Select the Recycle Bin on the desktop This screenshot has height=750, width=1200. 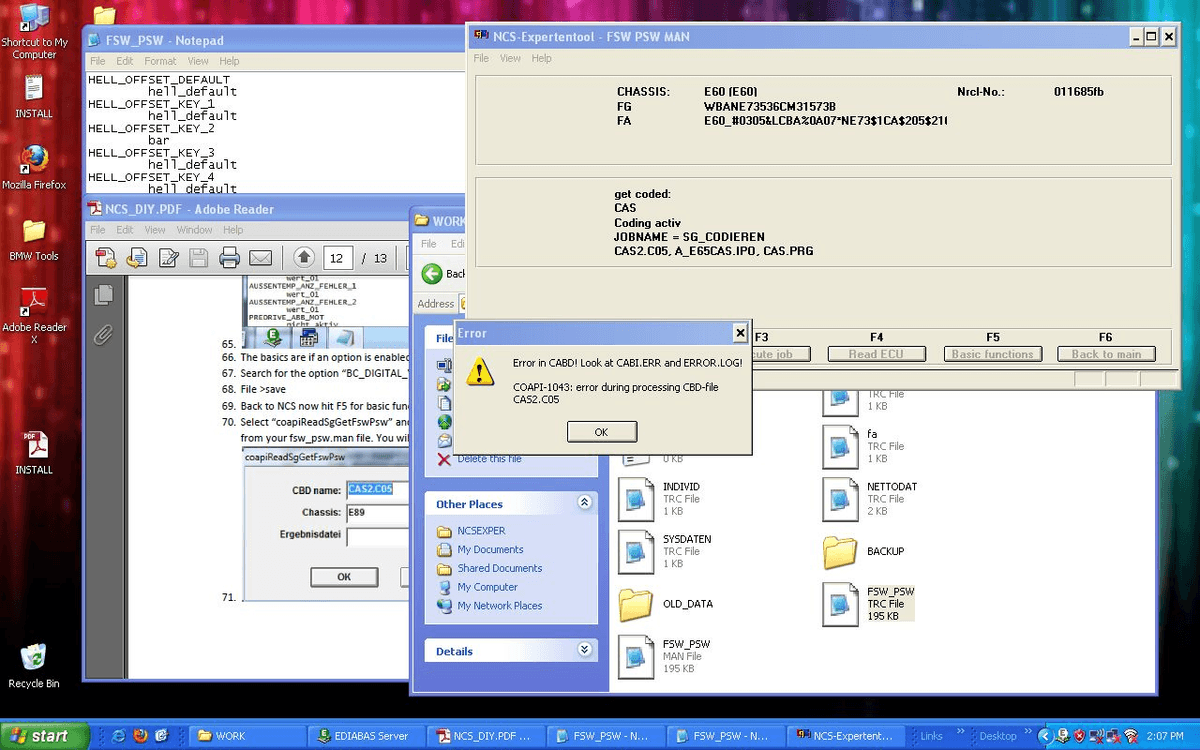[x=34, y=658]
